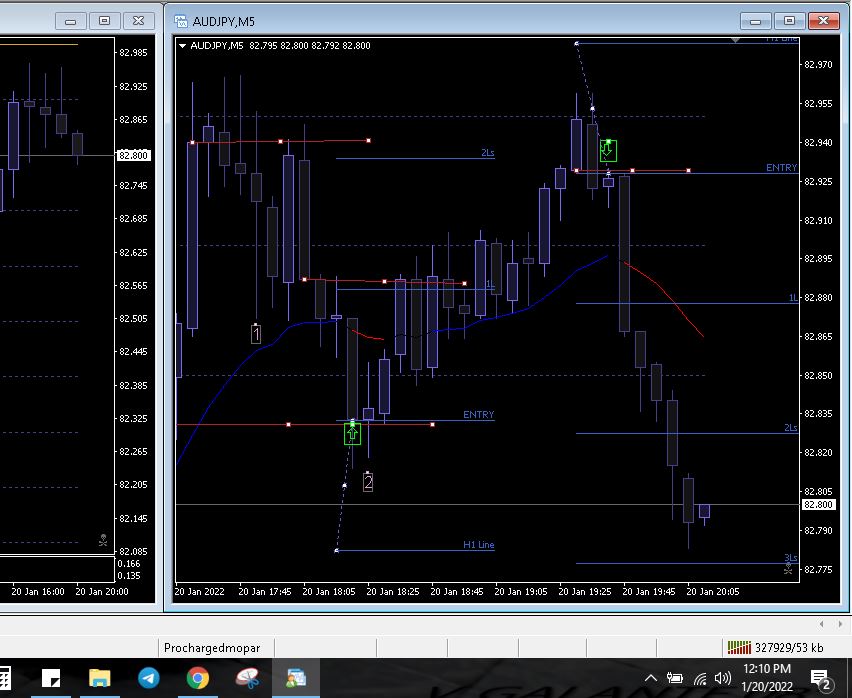This screenshot has width=852, height=698.
Task: Launch Google Chrome from the taskbar
Action: point(198,679)
